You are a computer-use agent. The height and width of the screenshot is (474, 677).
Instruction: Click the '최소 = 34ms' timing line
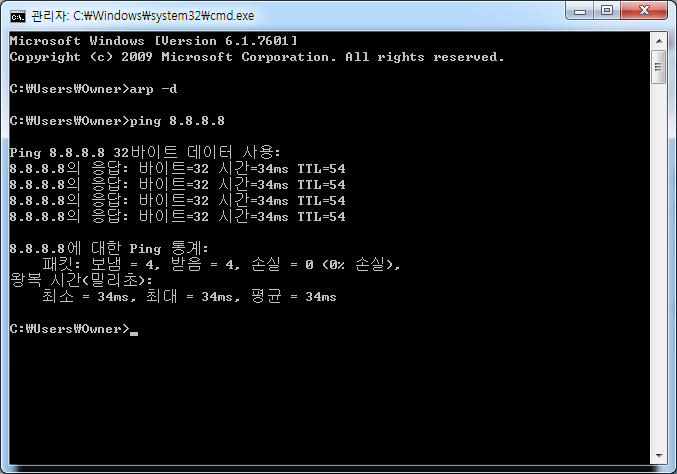pos(189,296)
